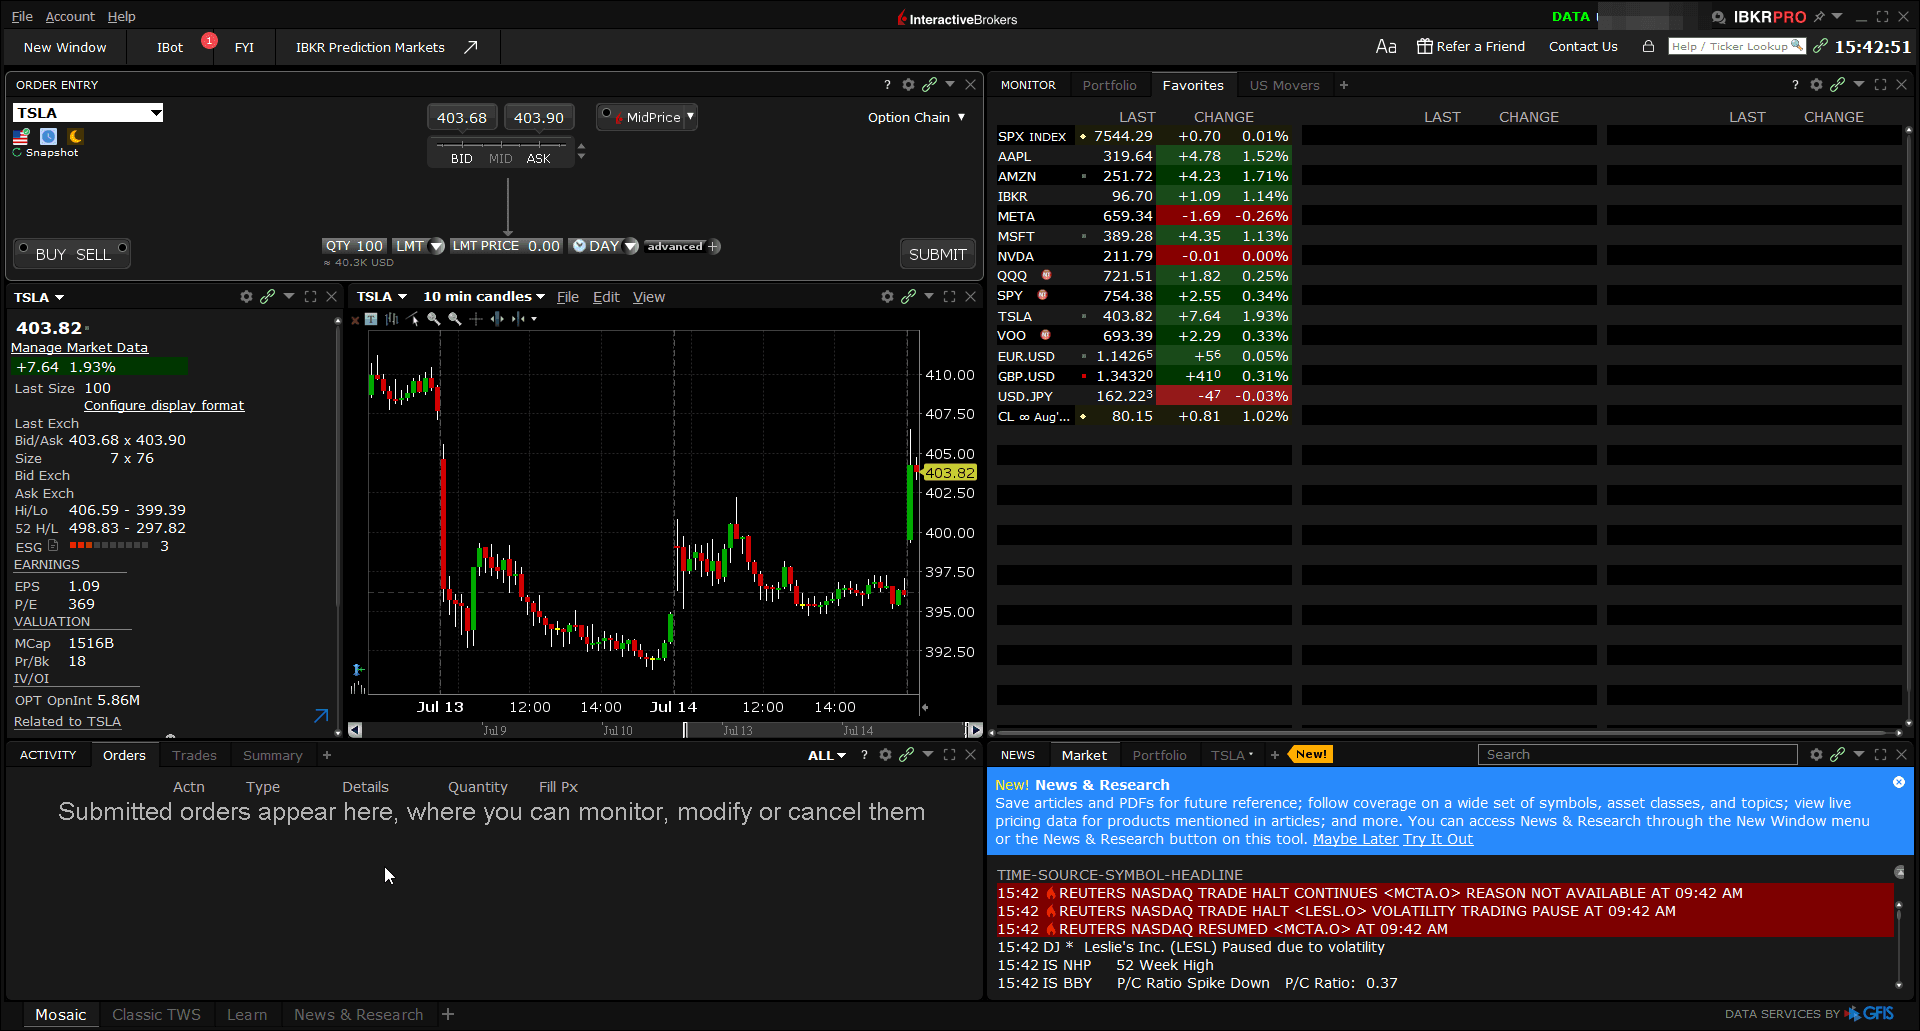Remove chart annotations with red X icon
This screenshot has height=1031, width=1920.
355,320
